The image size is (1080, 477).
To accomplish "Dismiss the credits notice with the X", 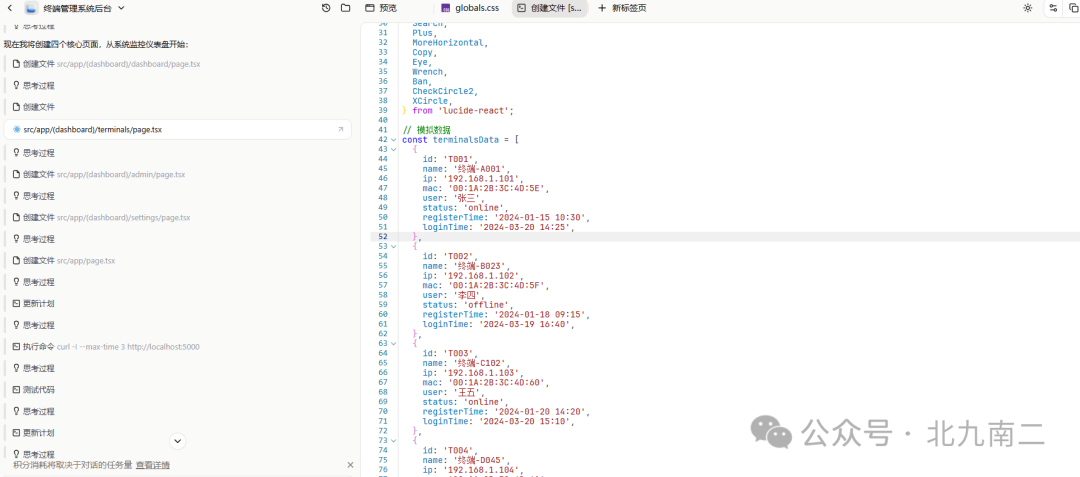I will tap(351, 465).
